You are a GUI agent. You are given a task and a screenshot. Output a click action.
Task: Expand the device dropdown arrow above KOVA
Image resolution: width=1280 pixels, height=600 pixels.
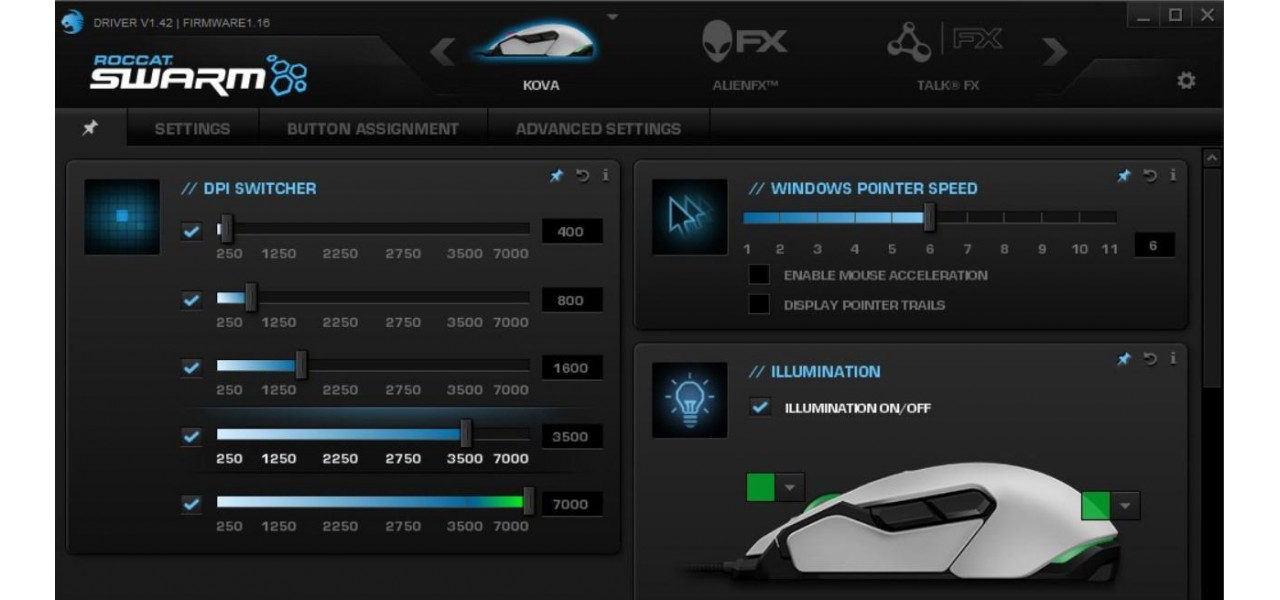tap(613, 16)
